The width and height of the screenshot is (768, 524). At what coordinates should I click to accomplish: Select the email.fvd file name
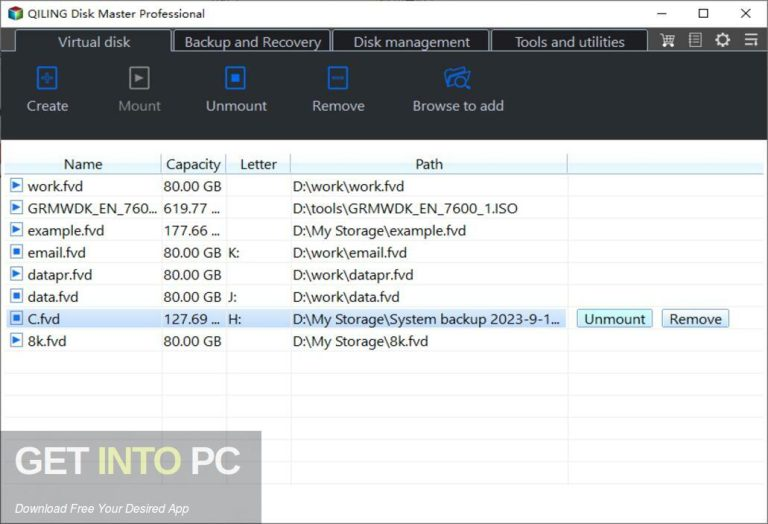[x=56, y=253]
